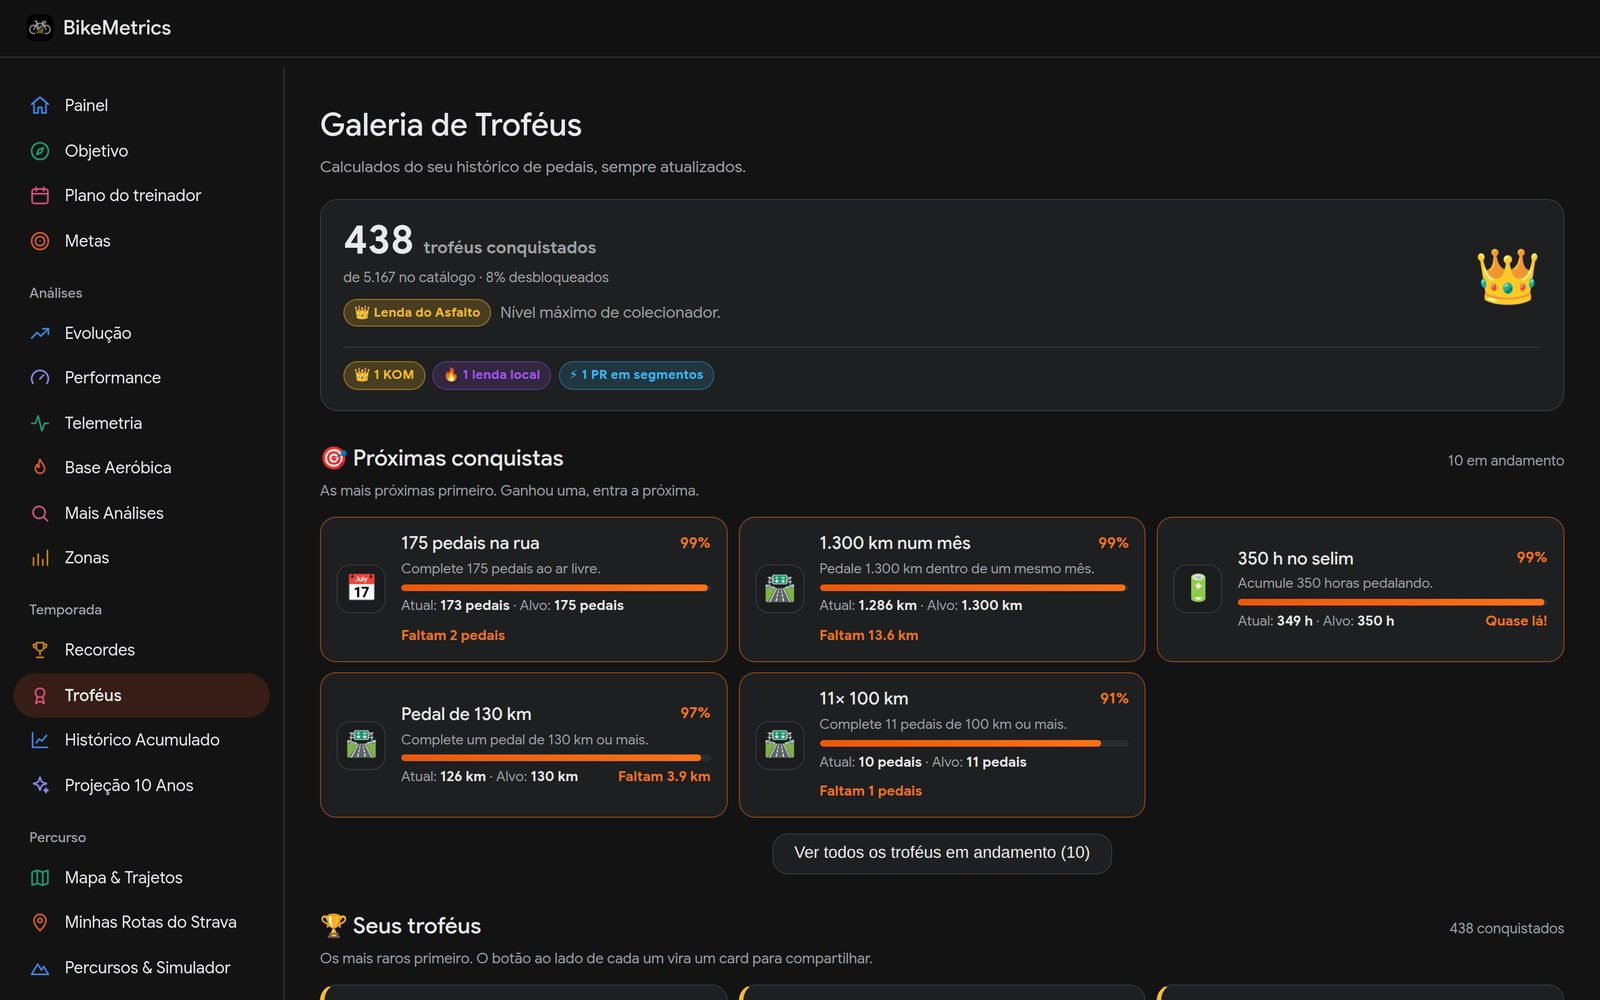1600x1000 pixels.
Task: Click the 11× 100 km progress bar
Action: 974,743
